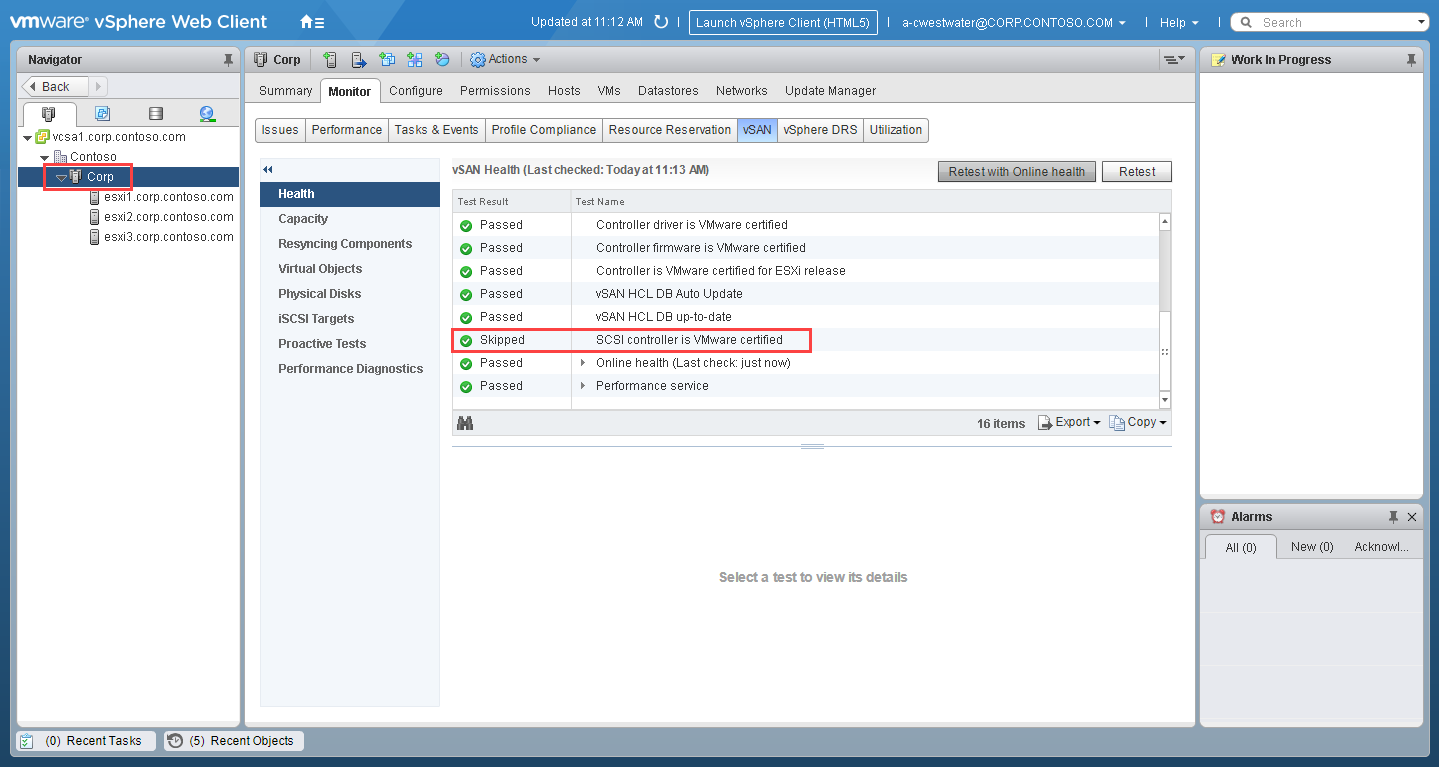
Task: Expand the Online health test row
Action: (x=583, y=363)
